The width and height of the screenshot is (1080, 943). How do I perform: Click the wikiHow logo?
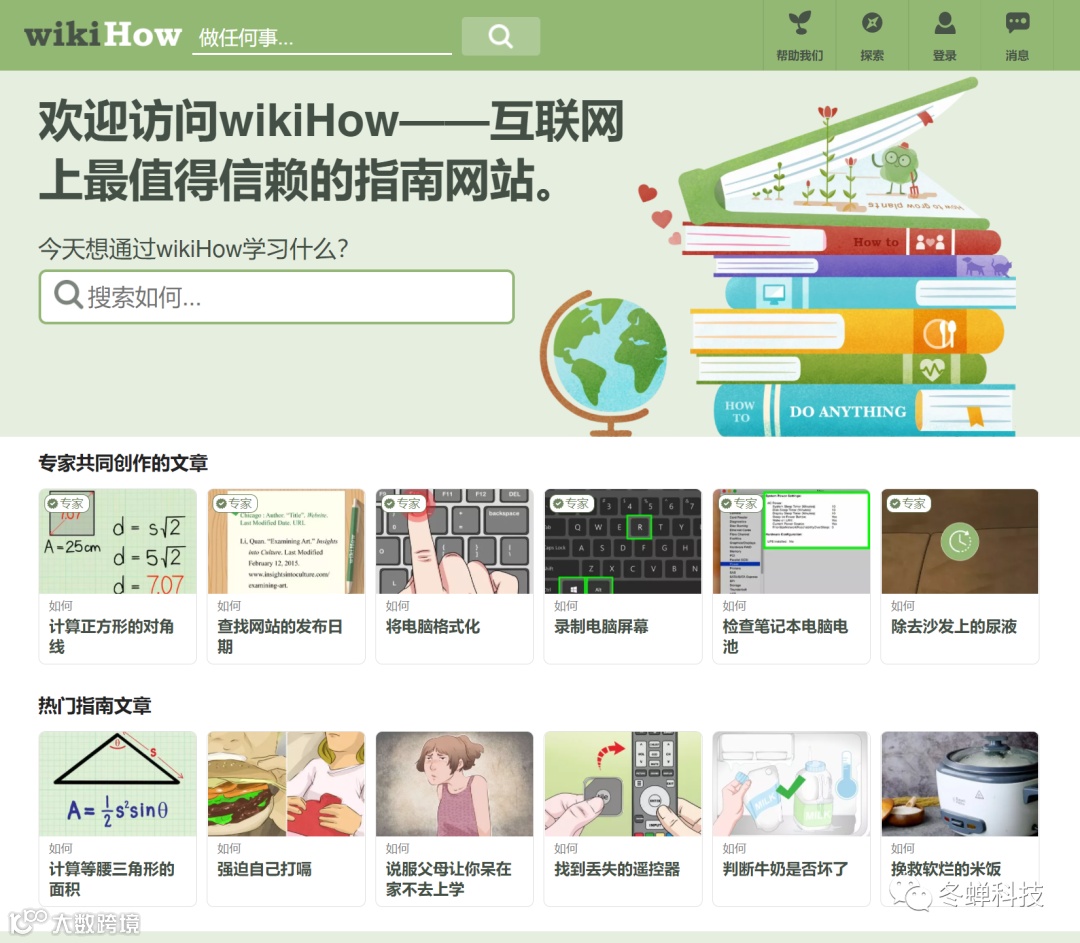[103, 34]
